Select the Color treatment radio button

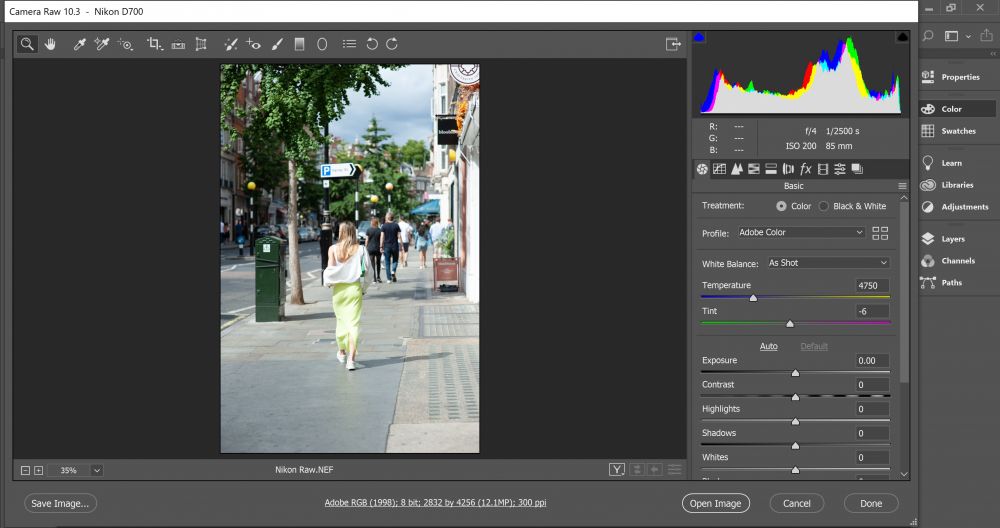[x=781, y=206]
